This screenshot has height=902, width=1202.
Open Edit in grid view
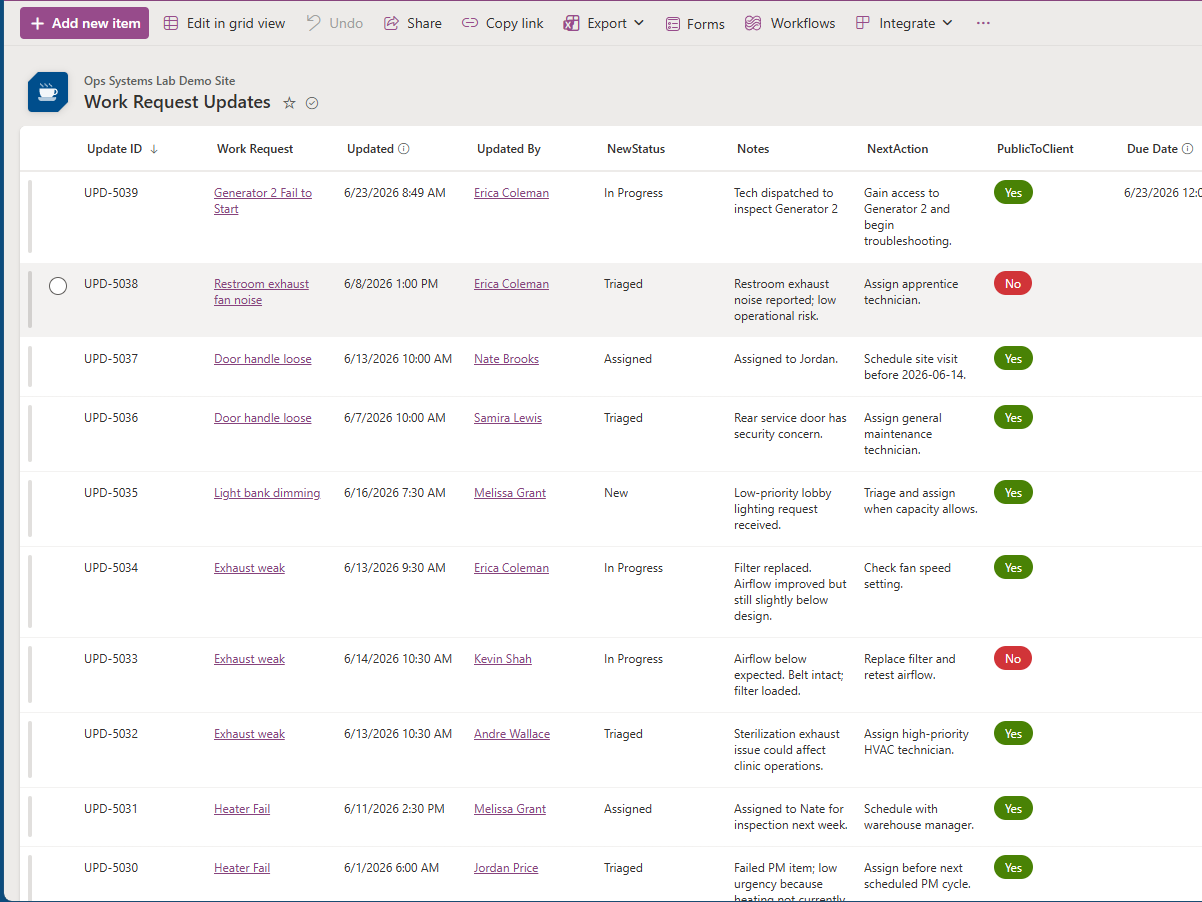pyautogui.click(x=225, y=23)
